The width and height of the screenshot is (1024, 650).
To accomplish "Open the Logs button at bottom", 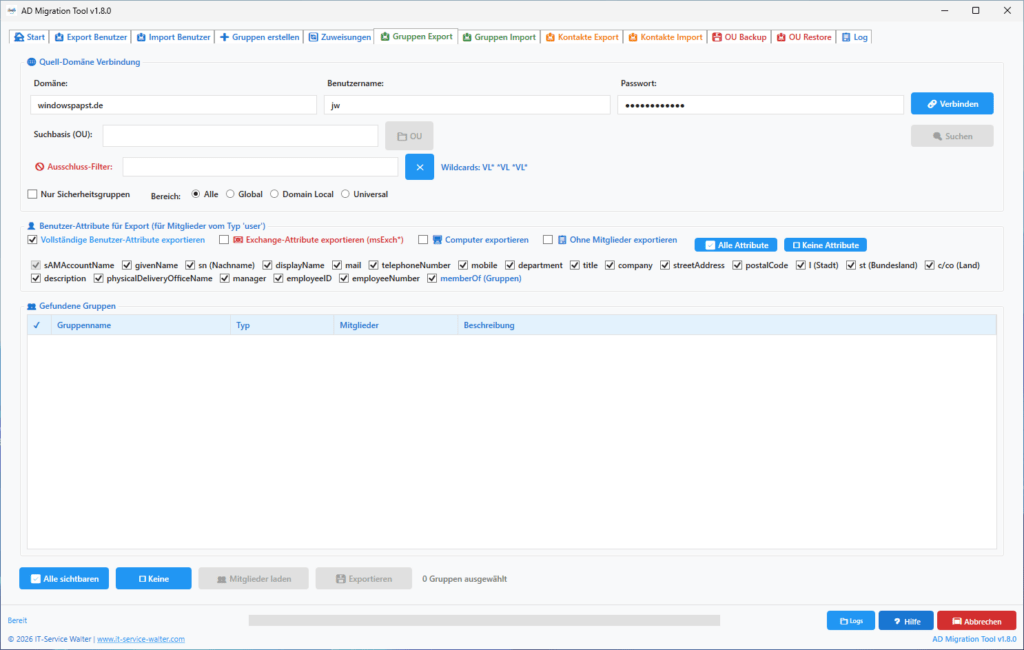I will click(851, 621).
